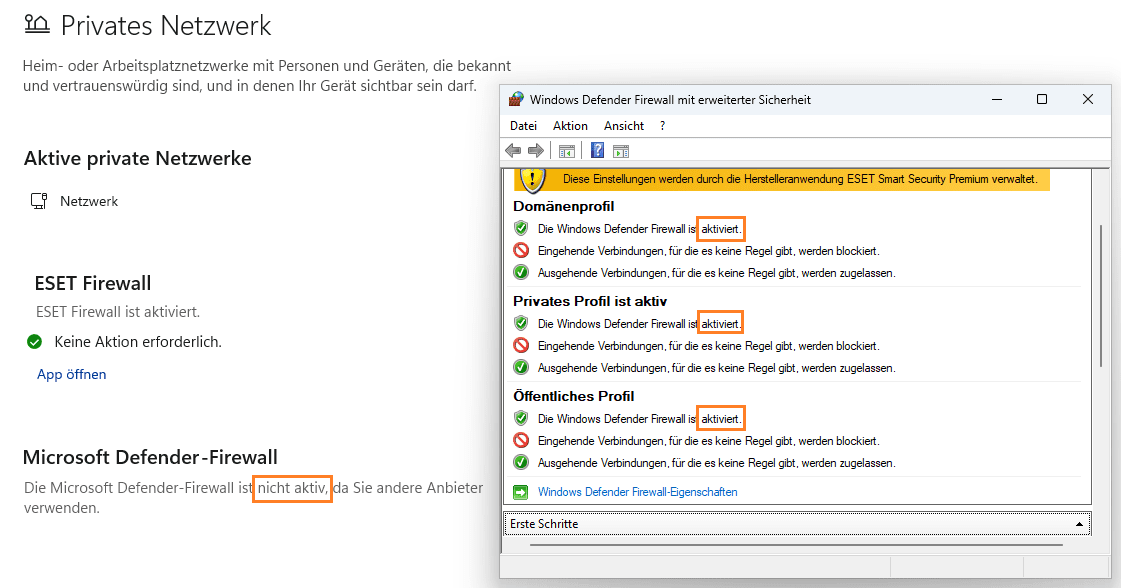1121x588 pixels.
Task: Collapse the Erste Schritte section
Action: tap(1079, 524)
